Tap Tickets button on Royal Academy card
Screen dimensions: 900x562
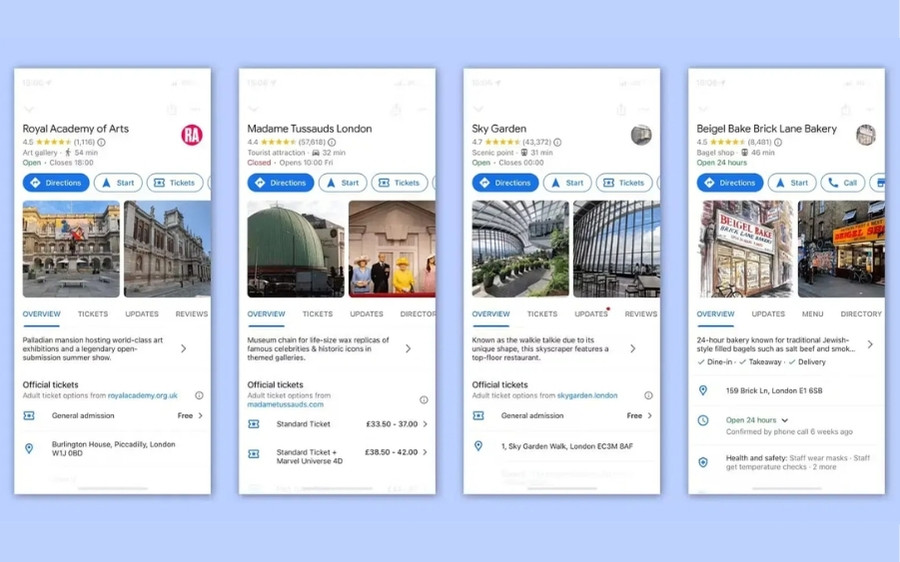coord(175,183)
